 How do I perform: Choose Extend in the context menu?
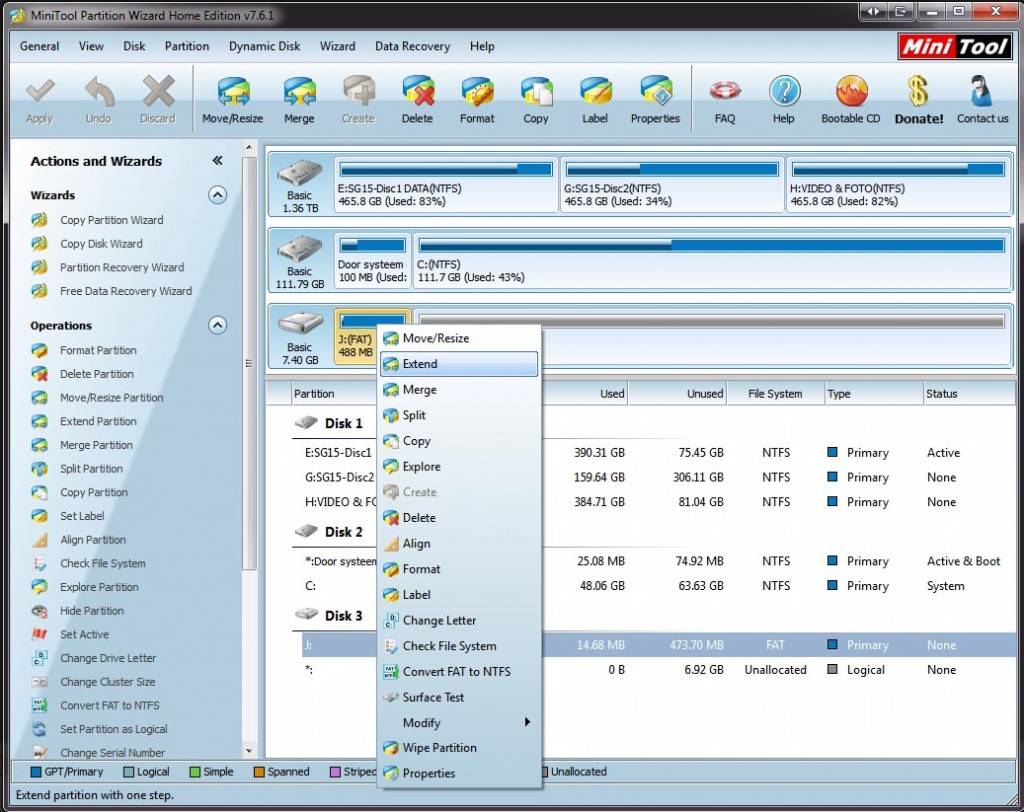459,364
